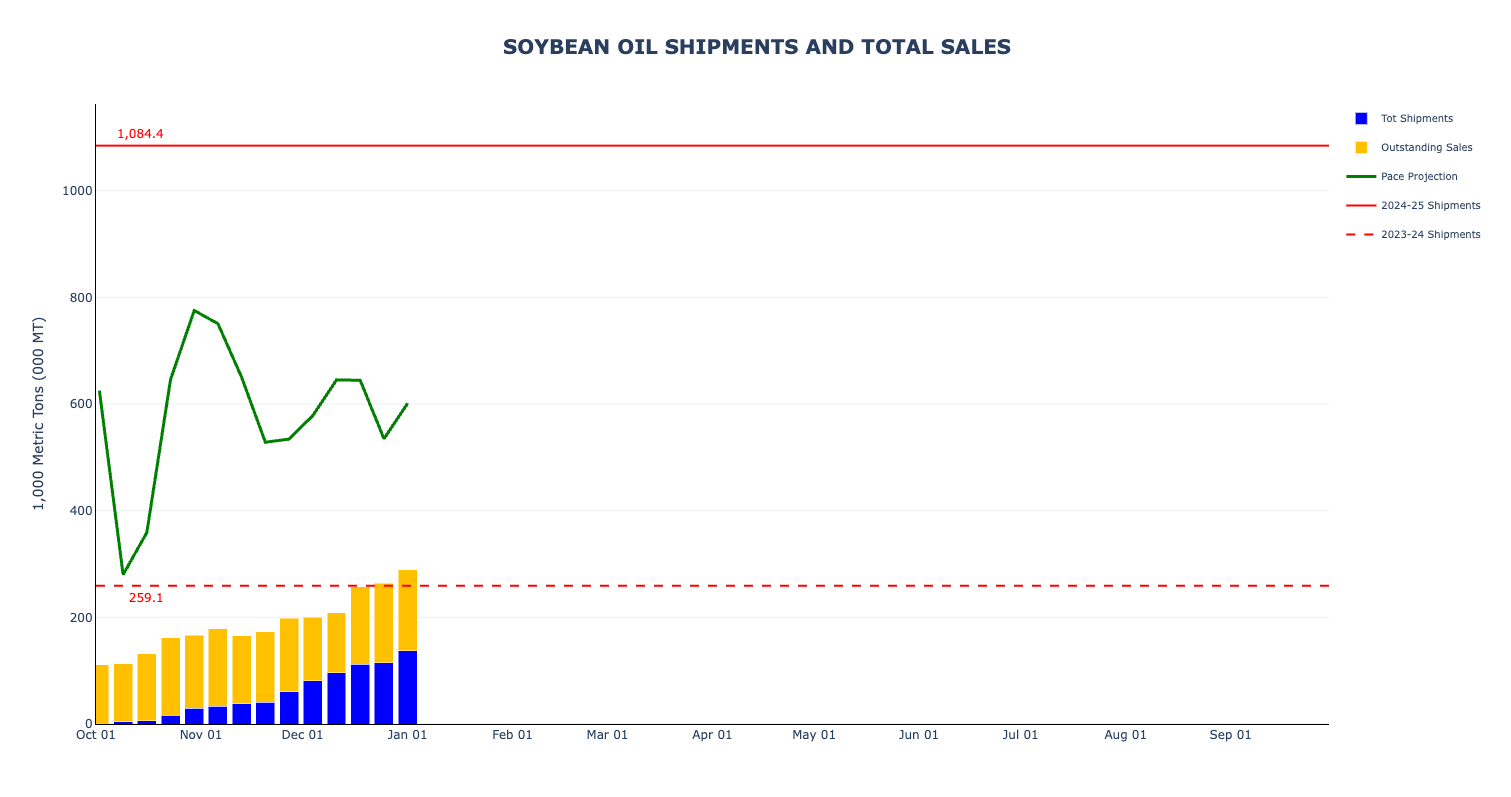
Task: Click the 259.1 red annotation label
Action: pyautogui.click(x=146, y=598)
